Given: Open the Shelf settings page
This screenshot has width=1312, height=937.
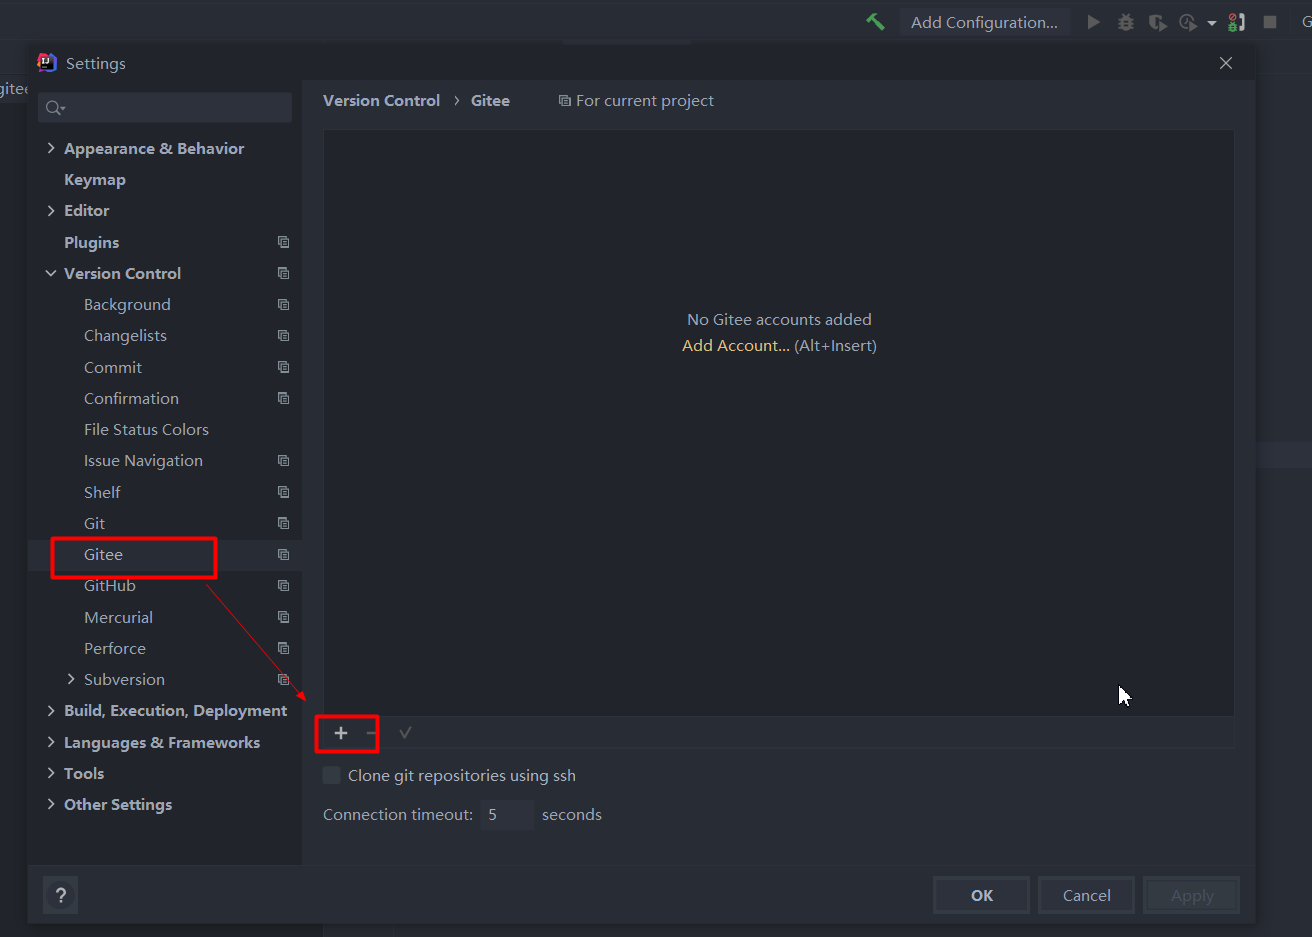Looking at the screenshot, I should [102, 492].
